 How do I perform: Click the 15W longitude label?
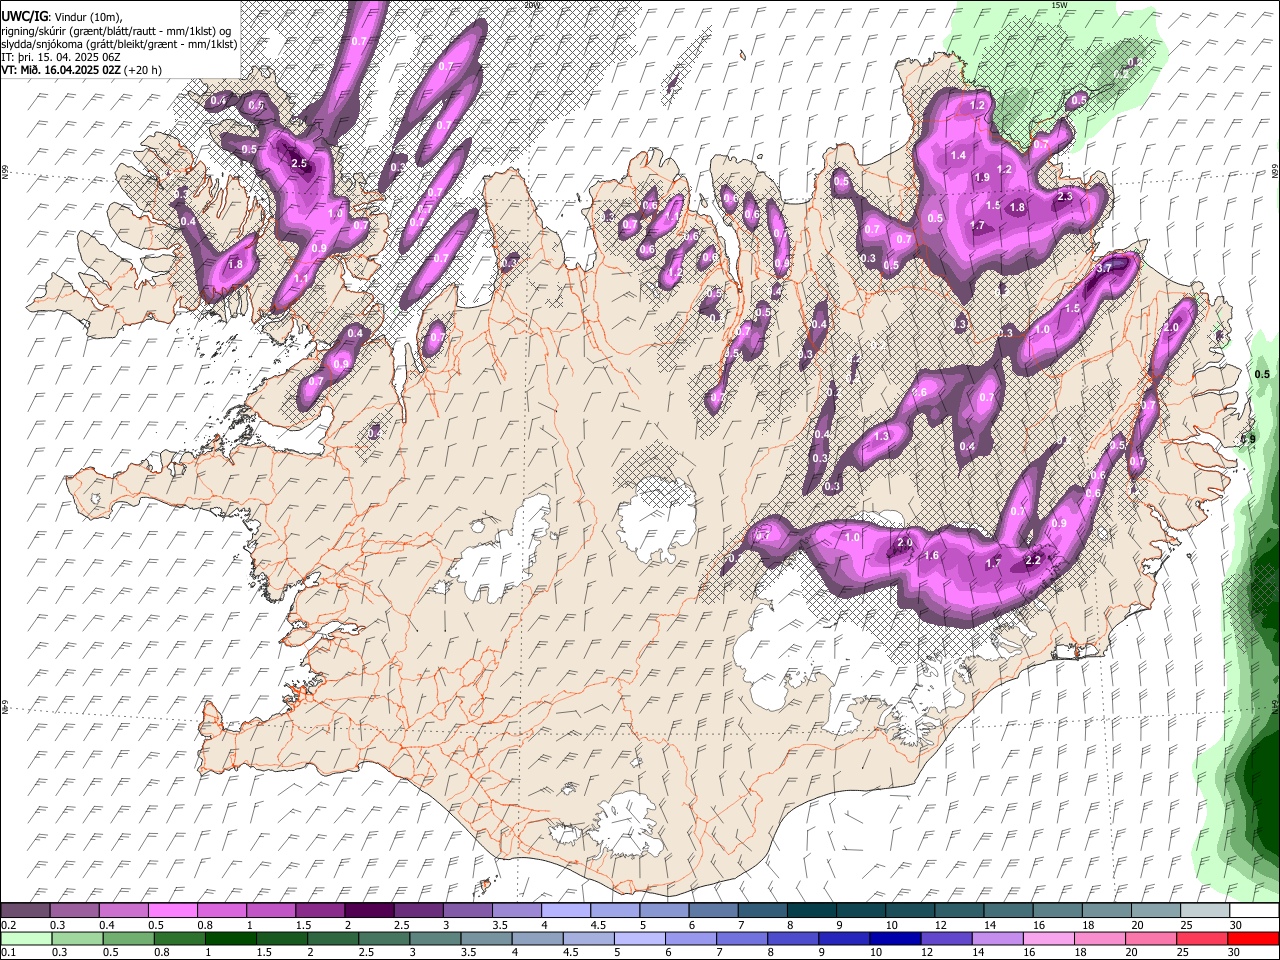click(x=1059, y=5)
